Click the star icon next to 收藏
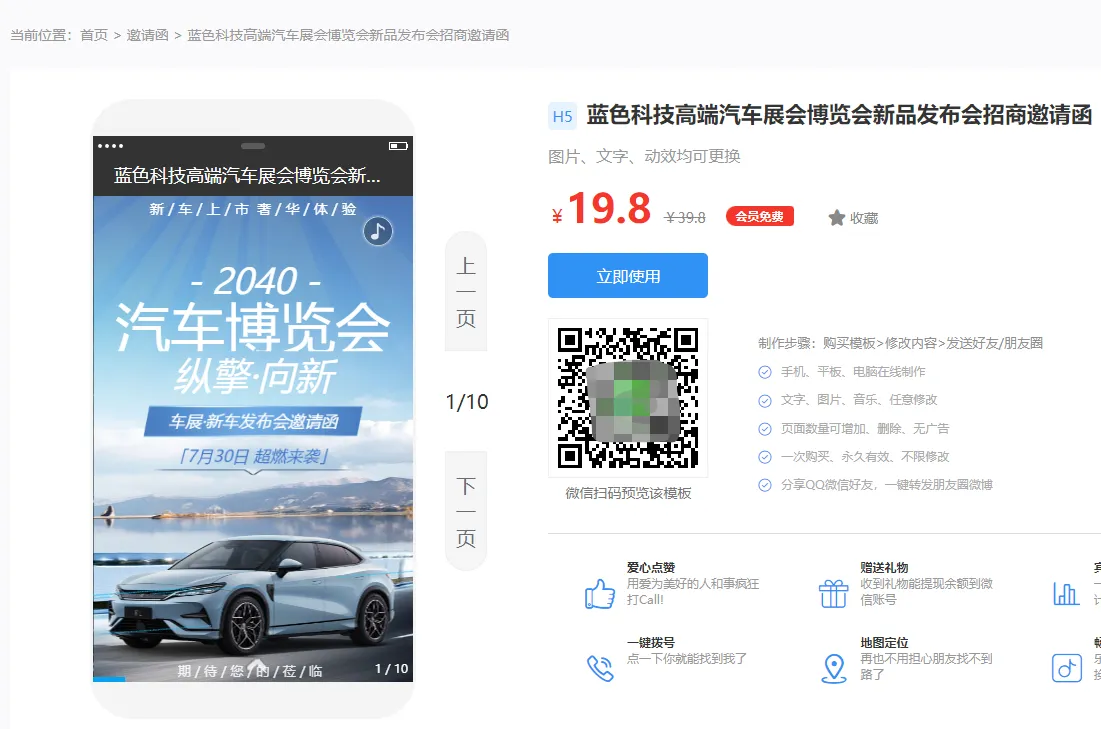 pyautogui.click(x=836, y=218)
